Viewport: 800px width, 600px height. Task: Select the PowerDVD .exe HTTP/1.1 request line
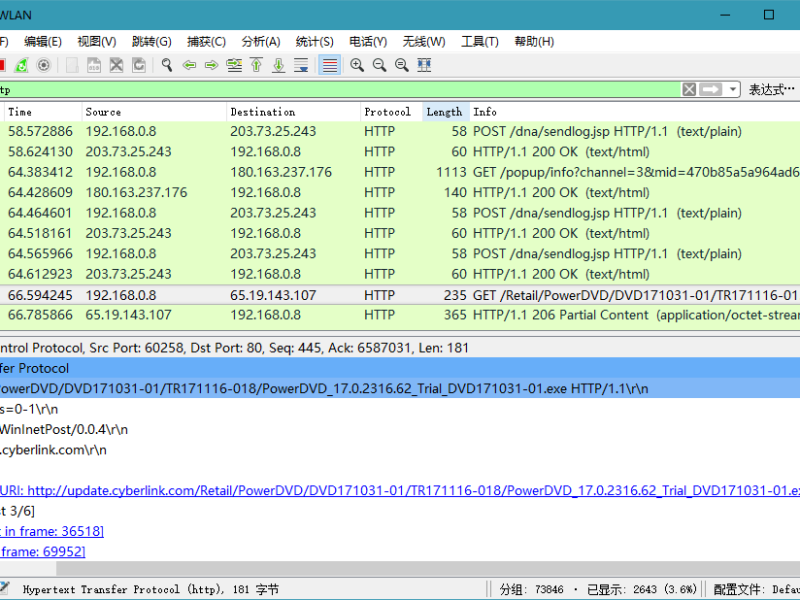coord(400,389)
